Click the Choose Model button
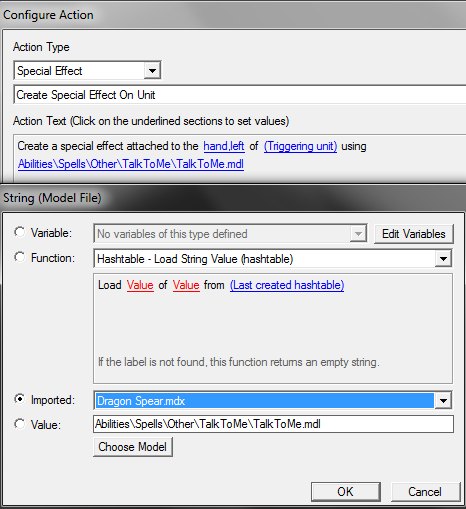The width and height of the screenshot is (466, 509). pos(133,447)
